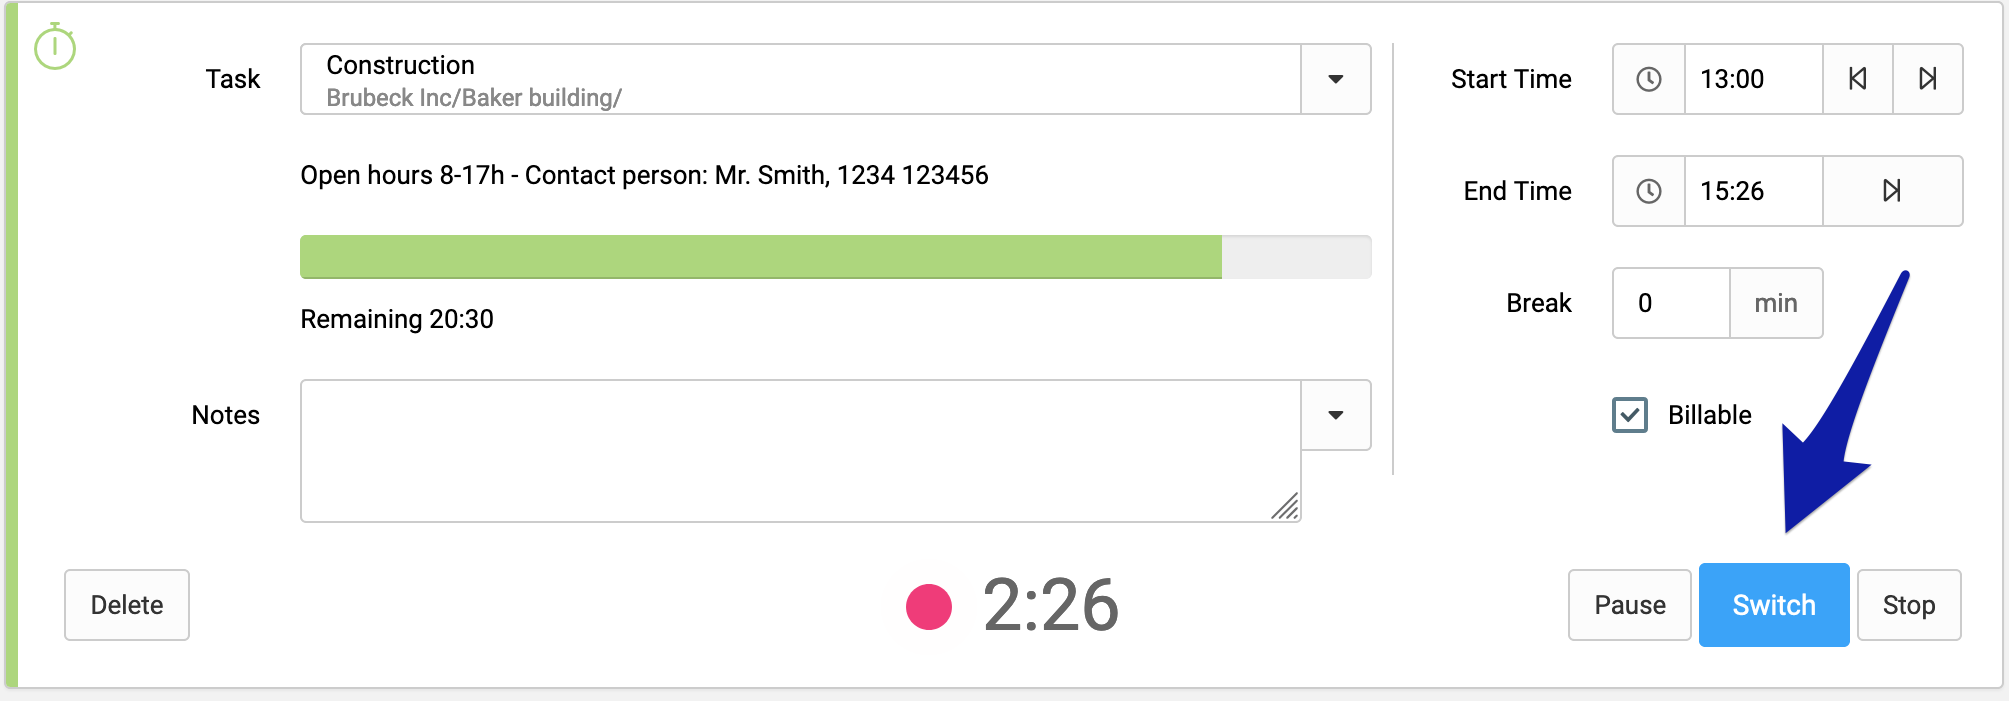Click the blue Switch button
Image resolution: width=2009 pixels, height=701 pixels.
(x=1774, y=605)
